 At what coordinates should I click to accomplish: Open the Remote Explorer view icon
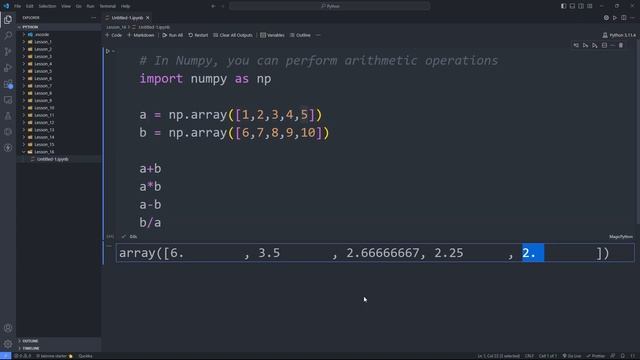click(x=8, y=100)
